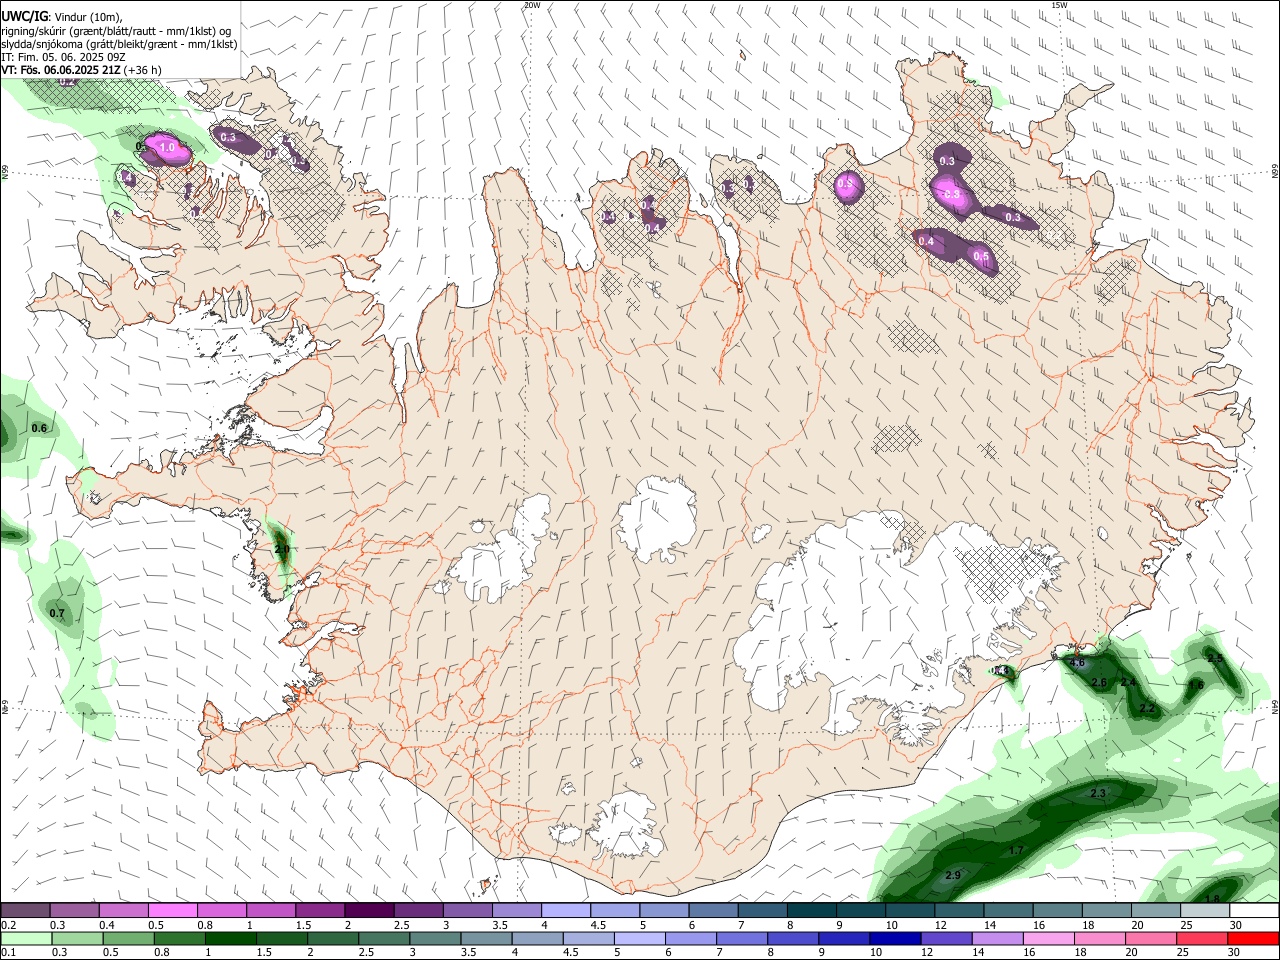Click snow legend swatch between 20 and 25

tap(1156, 910)
